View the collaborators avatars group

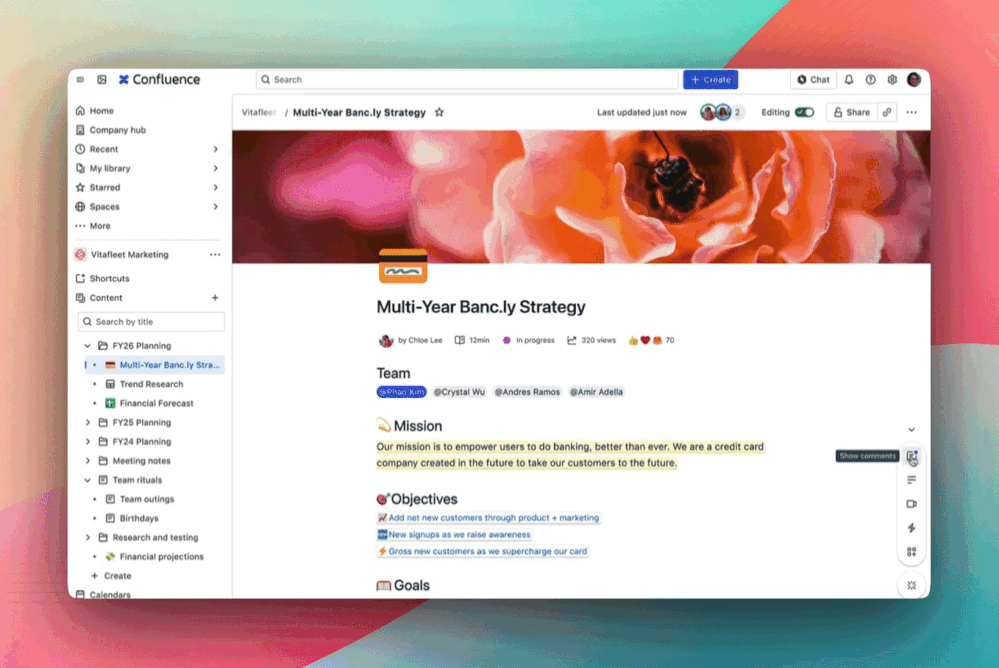pos(722,112)
